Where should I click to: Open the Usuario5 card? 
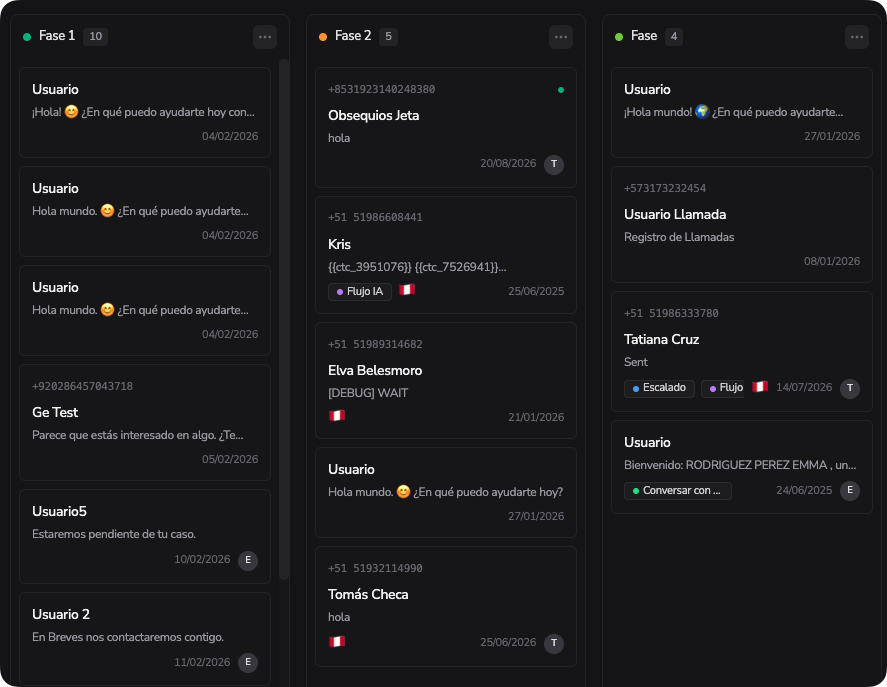pyautogui.click(x=145, y=536)
